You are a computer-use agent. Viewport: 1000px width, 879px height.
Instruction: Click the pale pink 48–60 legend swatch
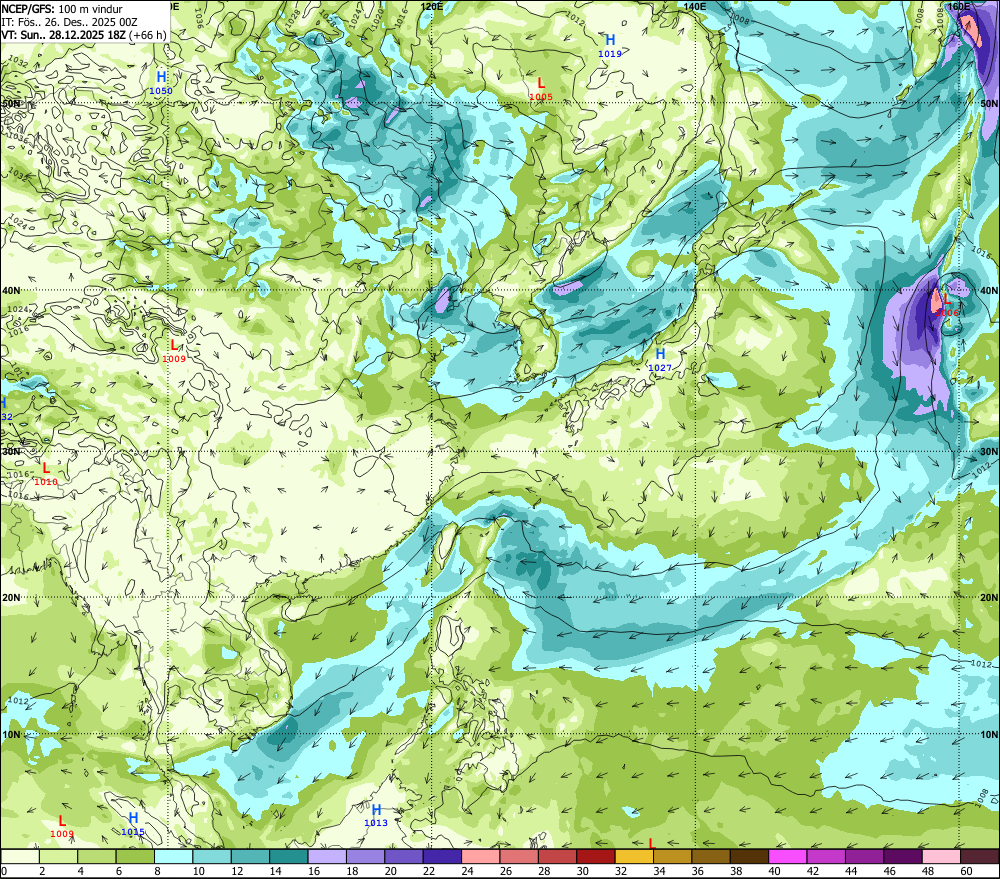[x=941, y=856]
